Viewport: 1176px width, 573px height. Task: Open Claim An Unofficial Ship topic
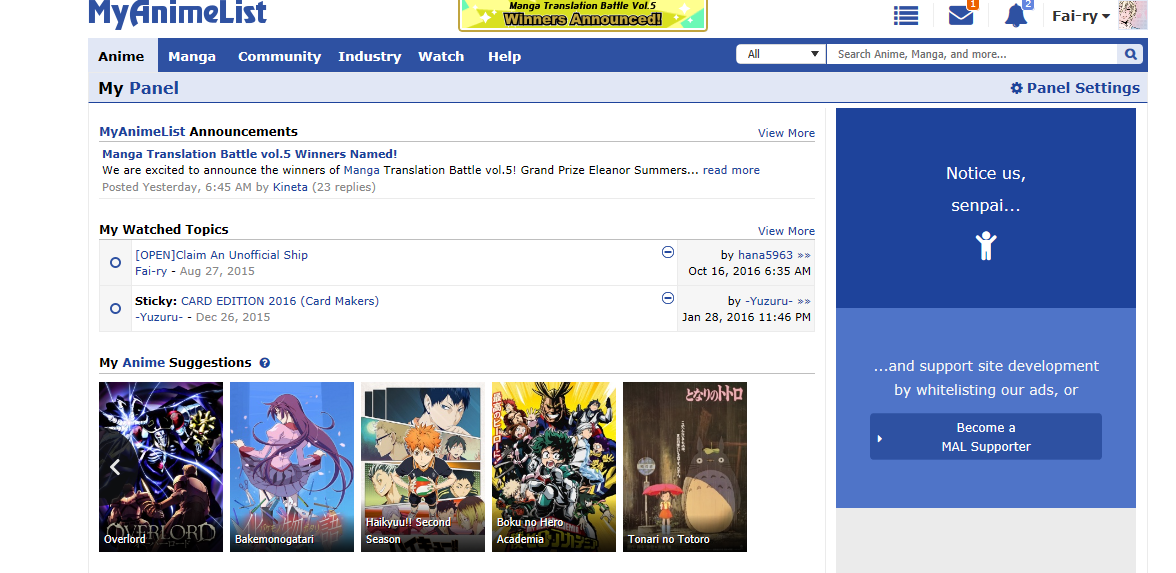221,255
